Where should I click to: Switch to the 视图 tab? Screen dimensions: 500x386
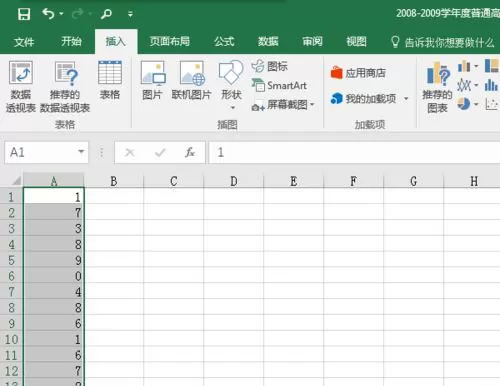(x=356, y=41)
